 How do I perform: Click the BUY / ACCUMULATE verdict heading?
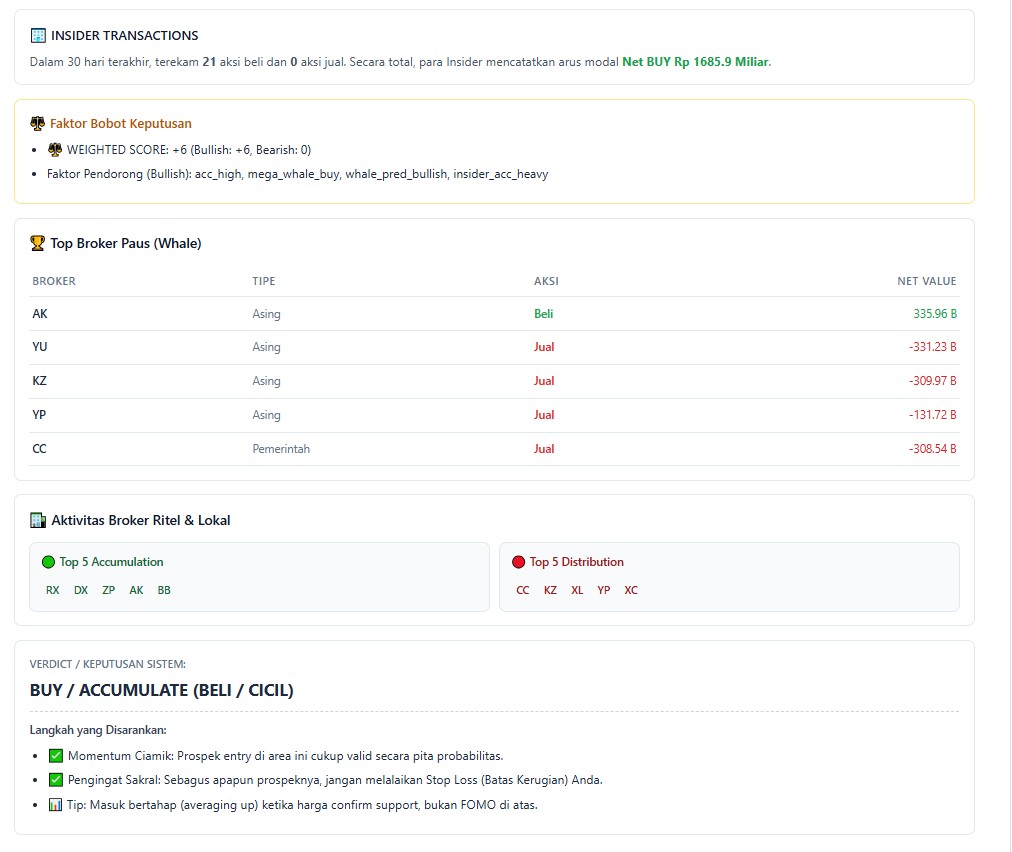tap(161, 691)
